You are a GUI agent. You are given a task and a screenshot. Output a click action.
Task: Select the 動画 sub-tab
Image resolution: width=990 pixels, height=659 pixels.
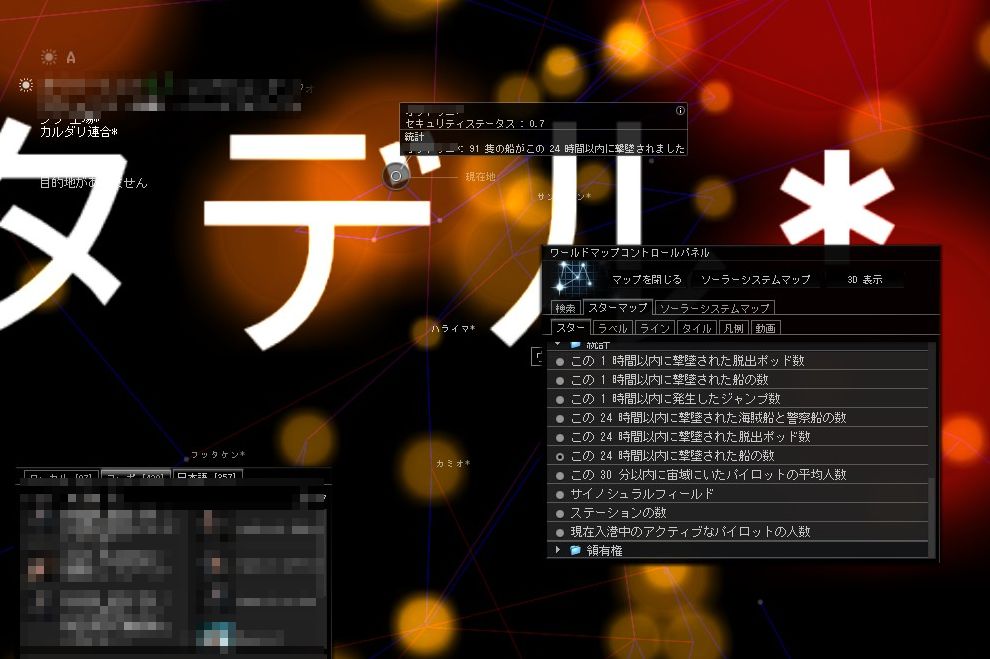765,328
